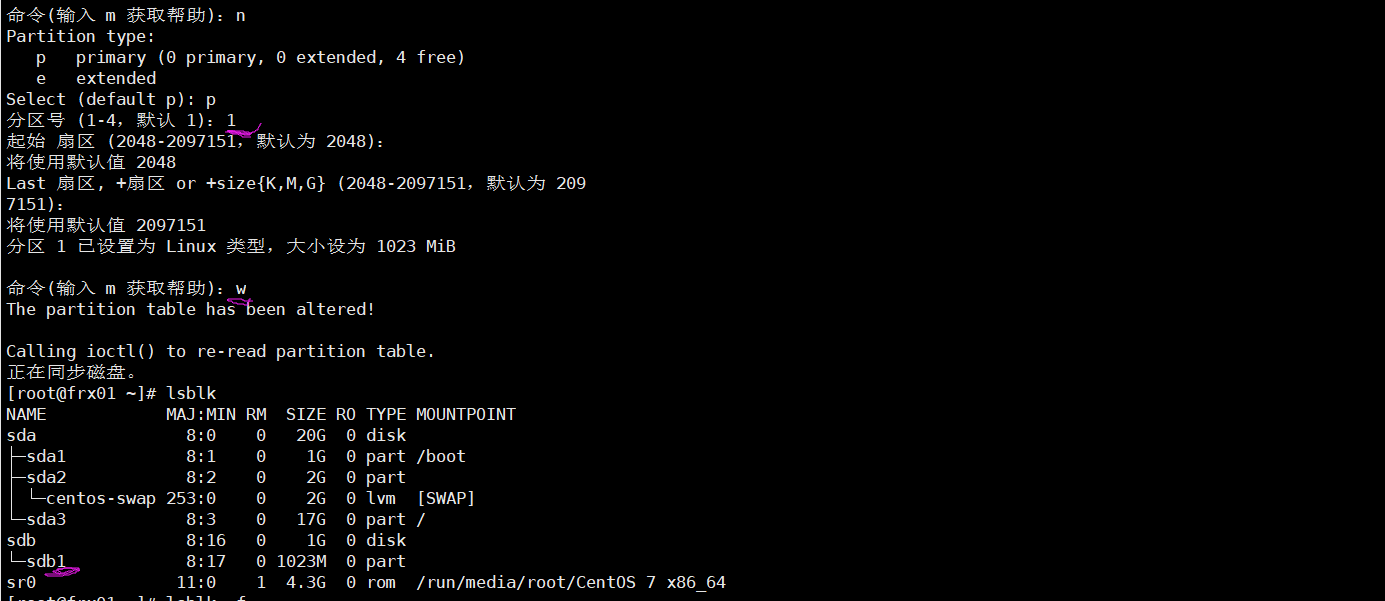
Task: Select the centos-swap lvm entry
Action: (x=101, y=498)
